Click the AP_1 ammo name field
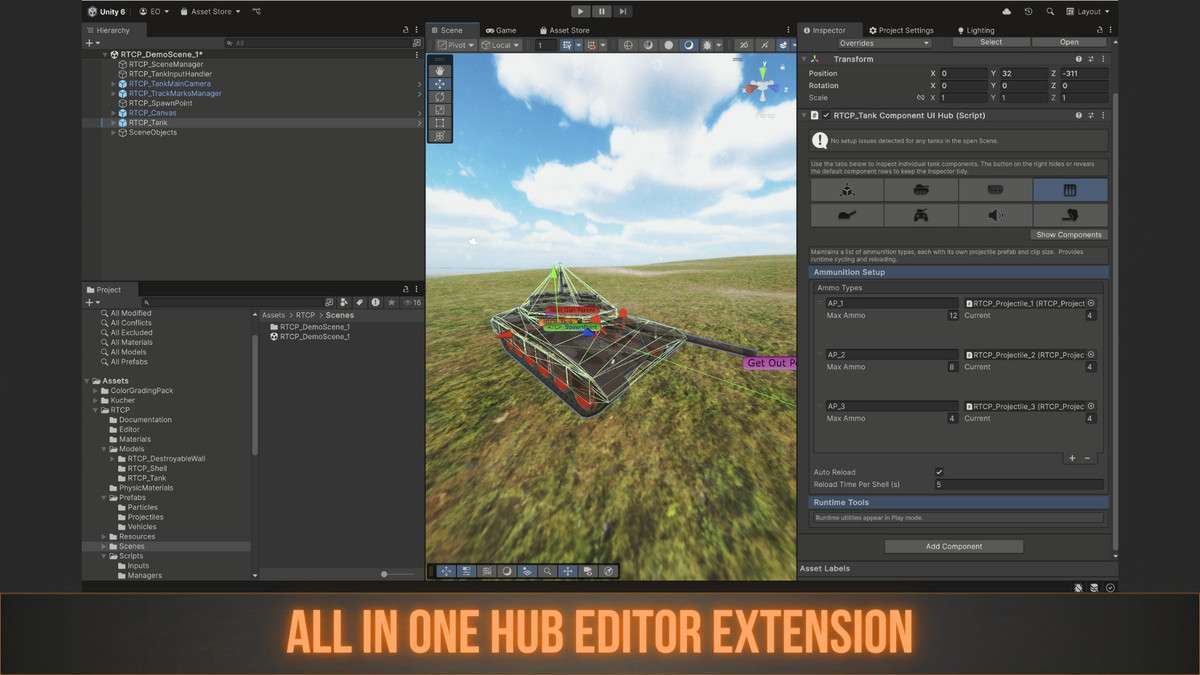The image size is (1200, 675). 892,303
